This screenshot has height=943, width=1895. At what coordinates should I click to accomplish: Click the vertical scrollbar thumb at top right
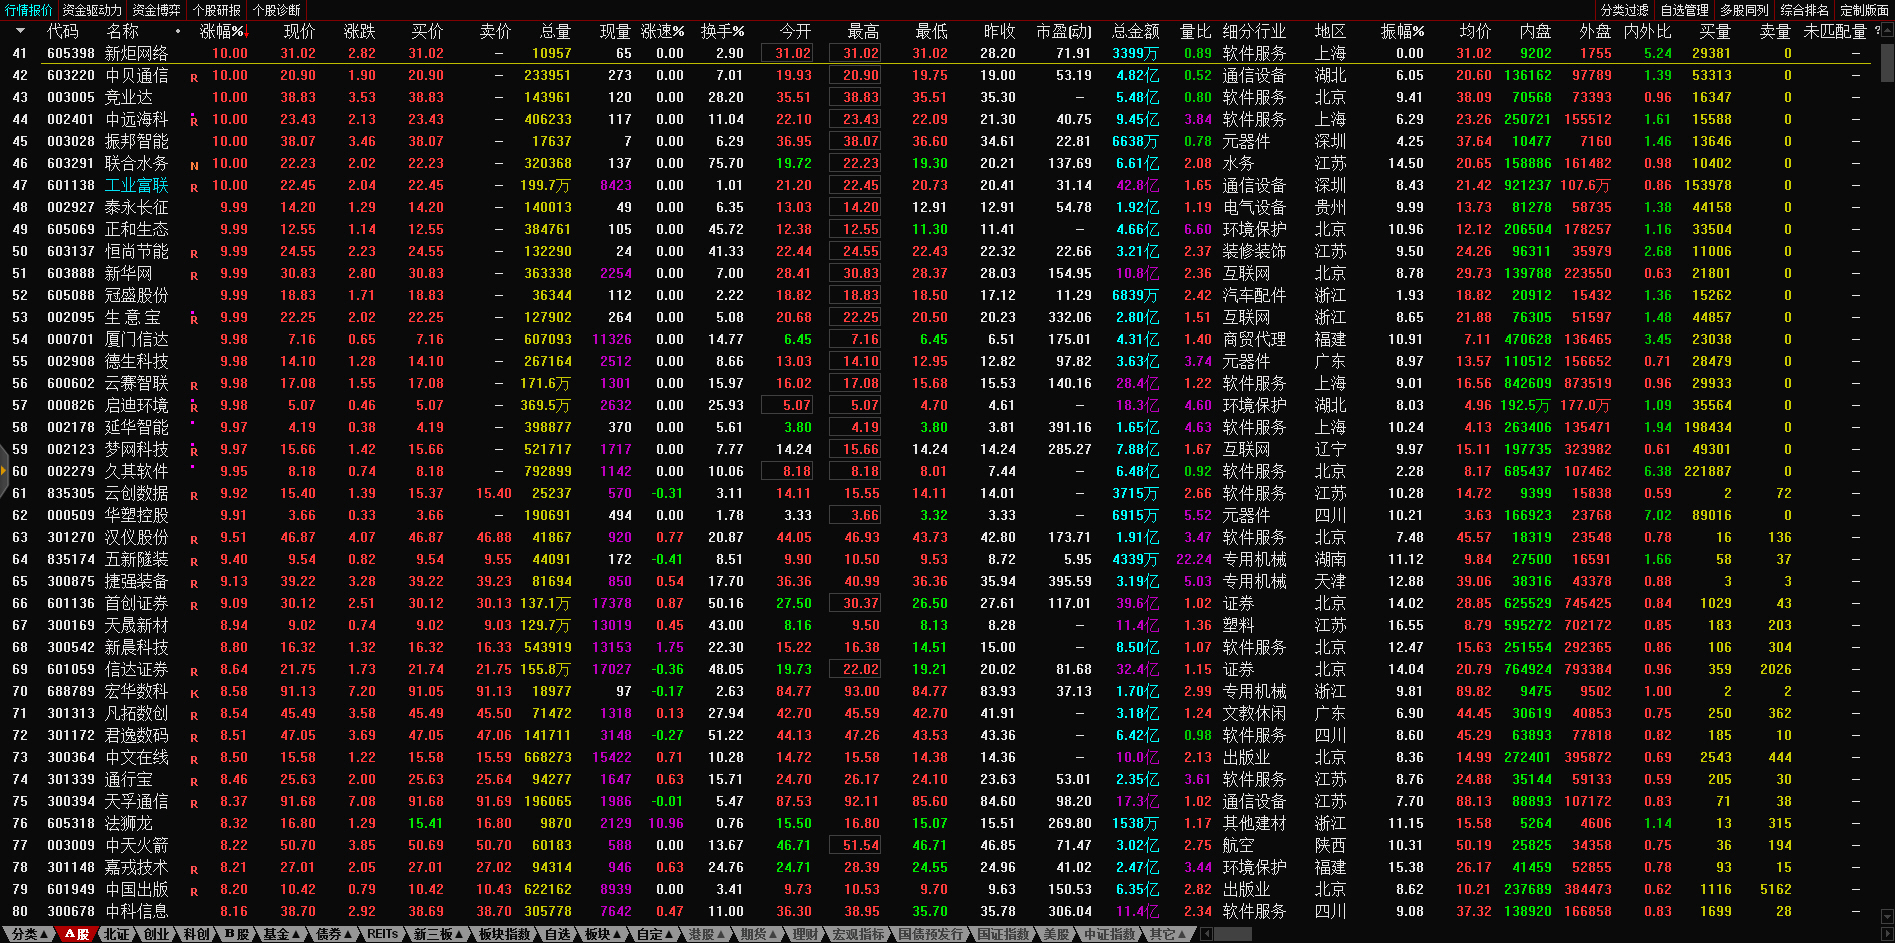click(1886, 60)
